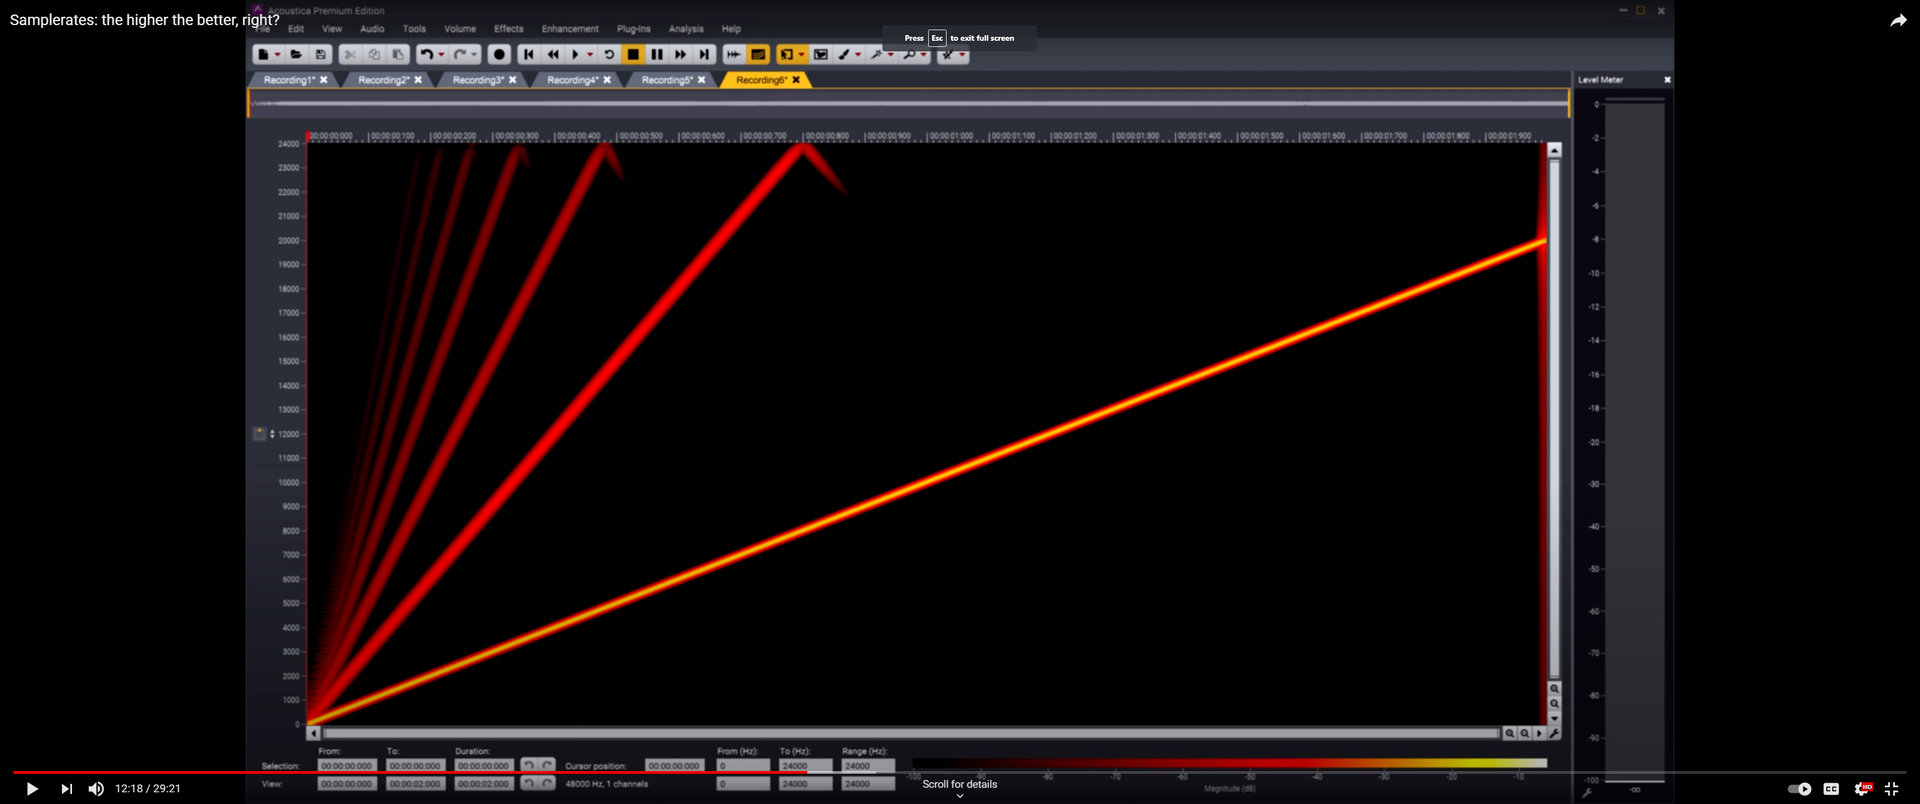Toggle YouTube autoplay switch
The width and height of the screenshot is (1920, 804).
tap(1799, 789)
